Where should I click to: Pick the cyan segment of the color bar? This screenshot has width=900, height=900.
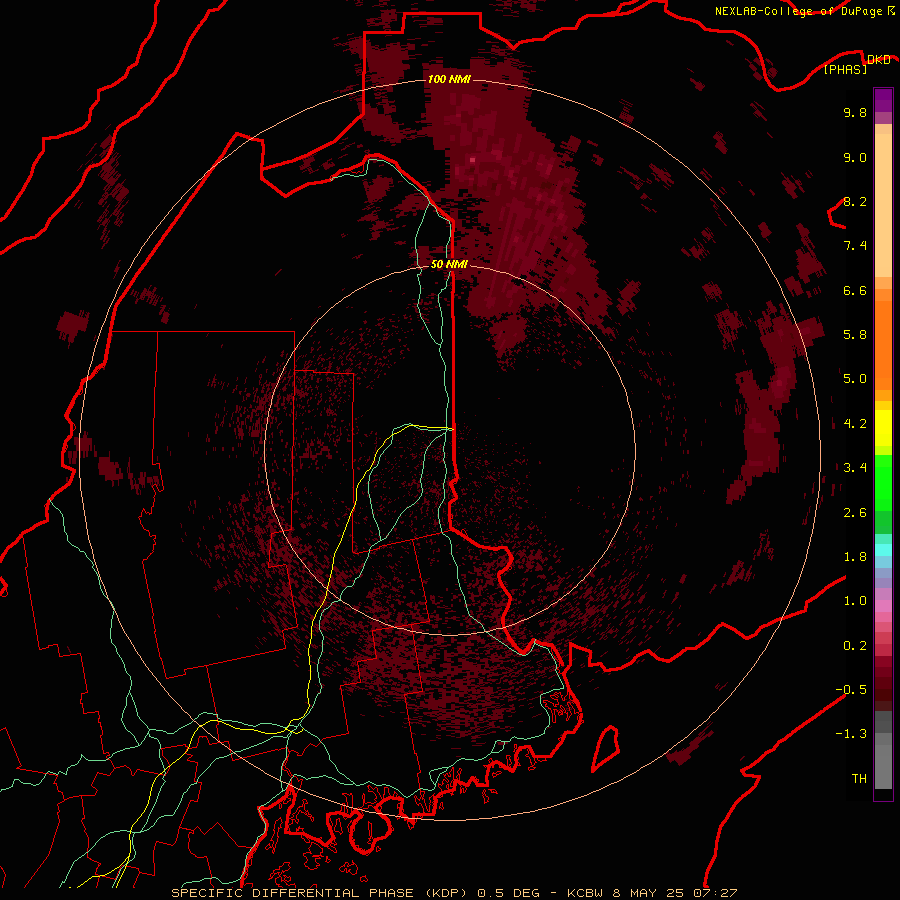883,549
